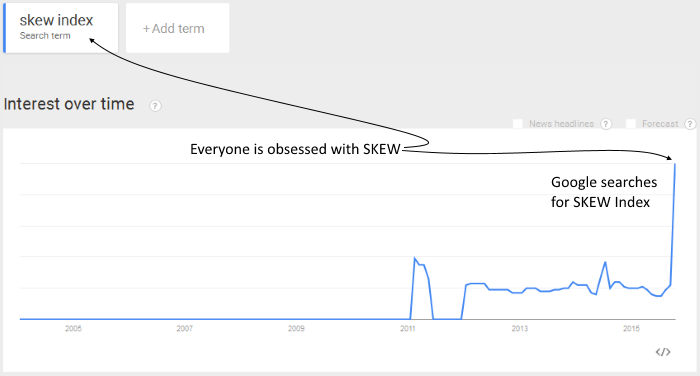Viewport: 700px width, 376px height.
Task: Click the 2013 axis label
Action: pyautogui.click(x=520, y=329)
